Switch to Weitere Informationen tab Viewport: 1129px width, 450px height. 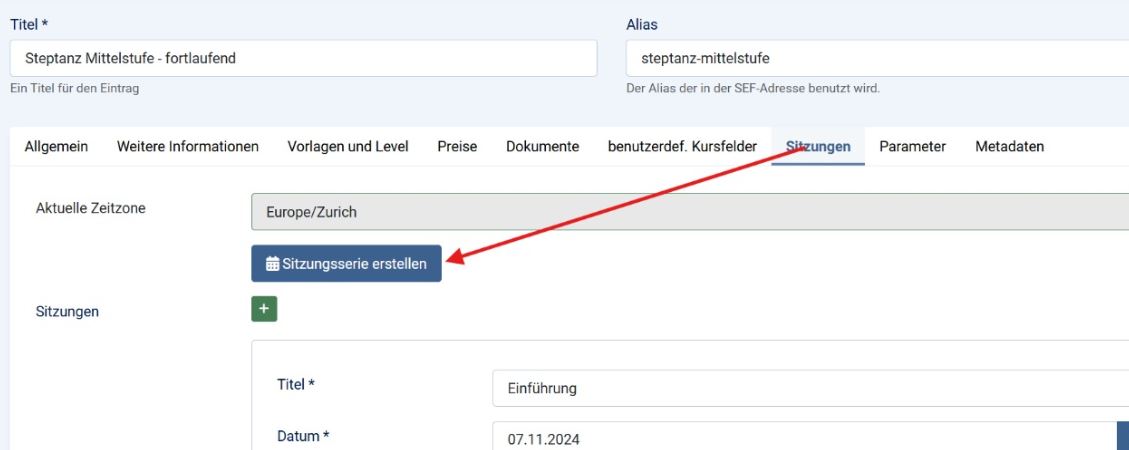click(x=188, y=146)
